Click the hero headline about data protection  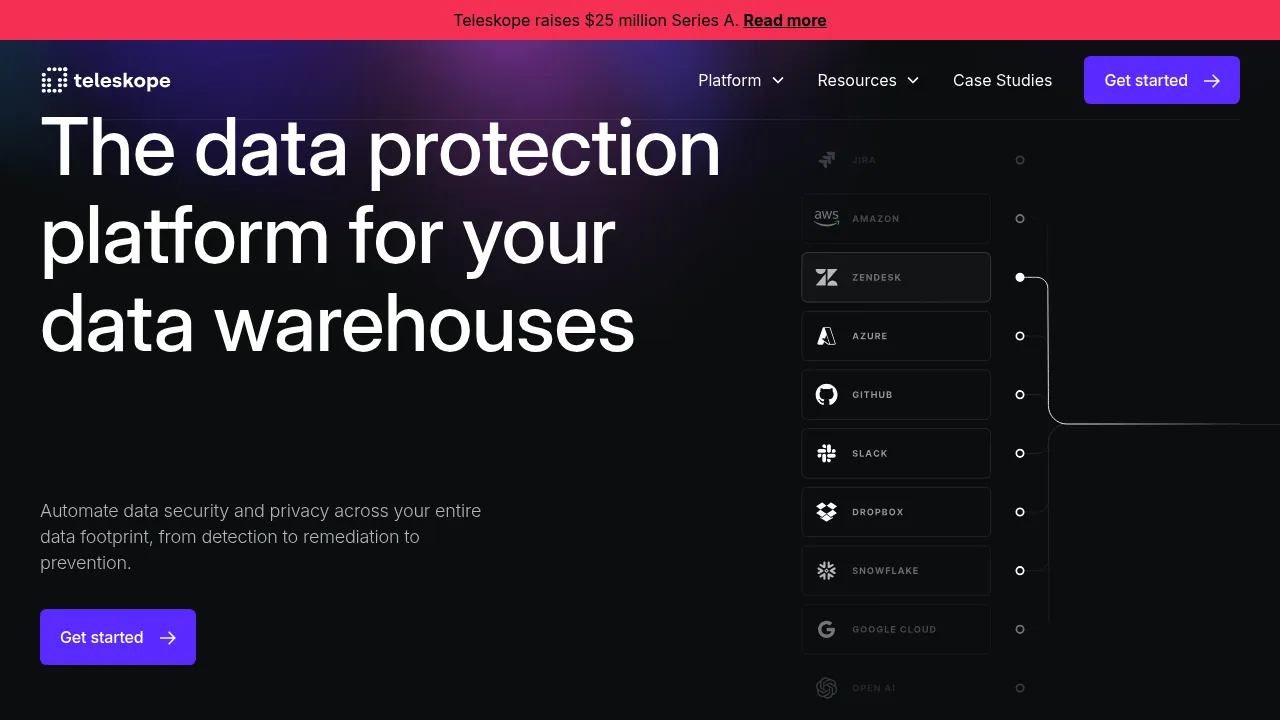(x=380, y=236)
